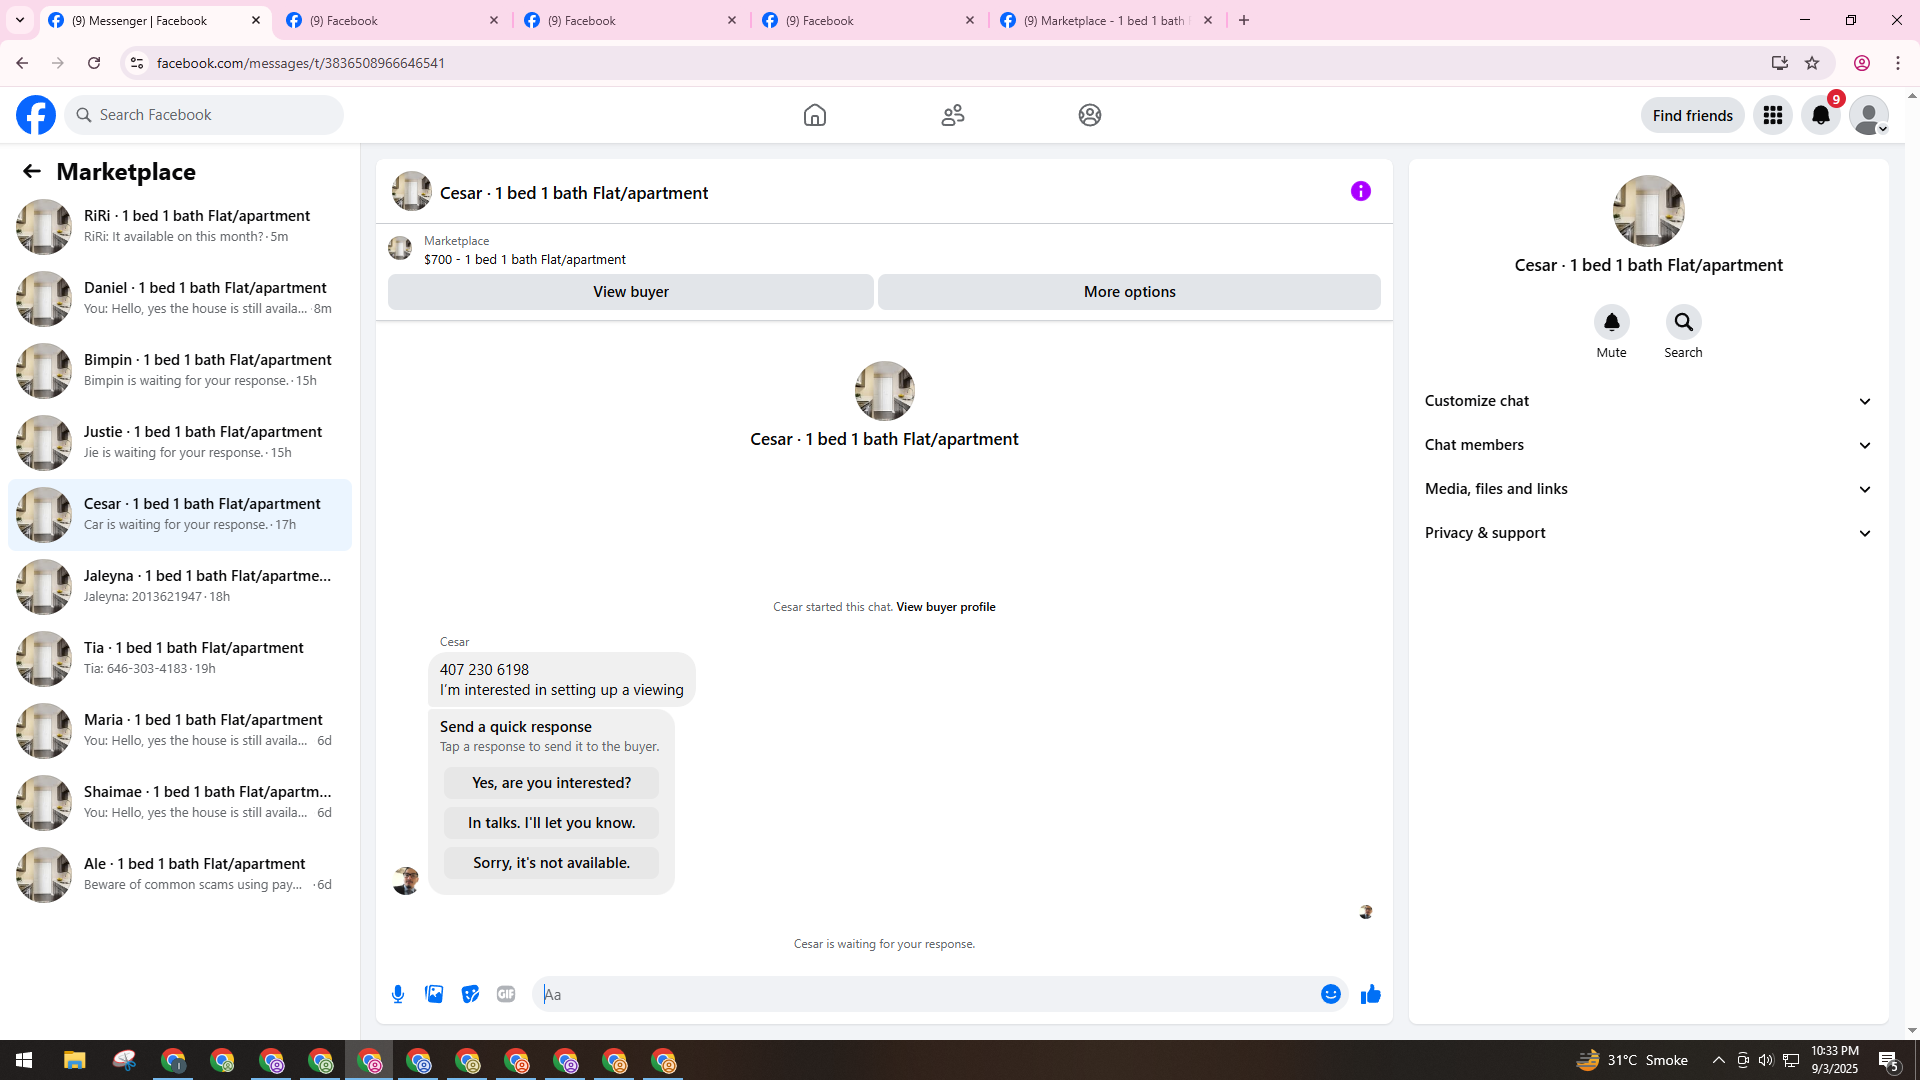This screenshot has height=1080, width=1920.
Task: Click the More options button
Action: click(1130, 292)
